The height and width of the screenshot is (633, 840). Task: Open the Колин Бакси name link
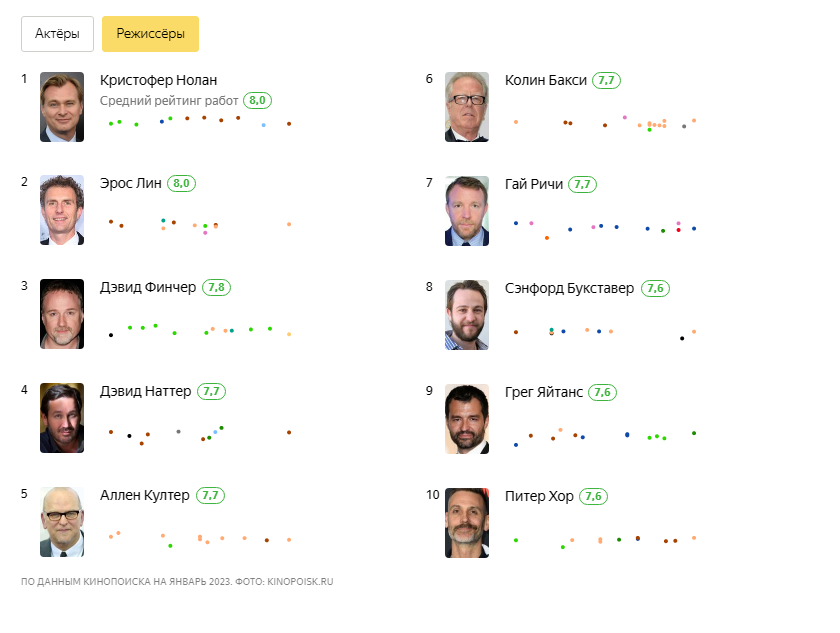click(546, 80)
